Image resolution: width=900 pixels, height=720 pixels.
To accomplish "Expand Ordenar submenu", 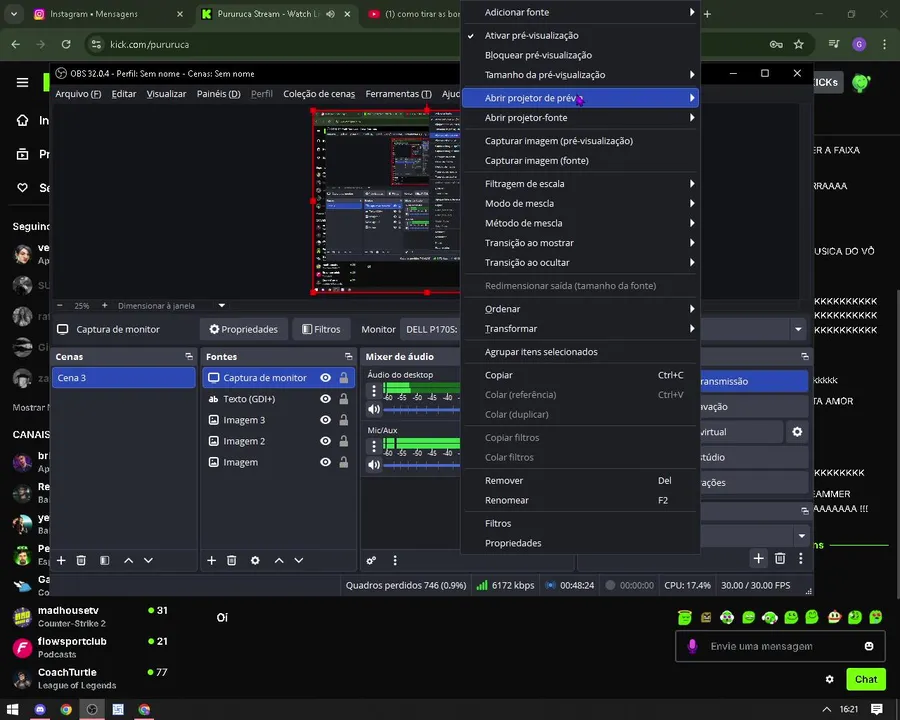I will tap(580, 309).
